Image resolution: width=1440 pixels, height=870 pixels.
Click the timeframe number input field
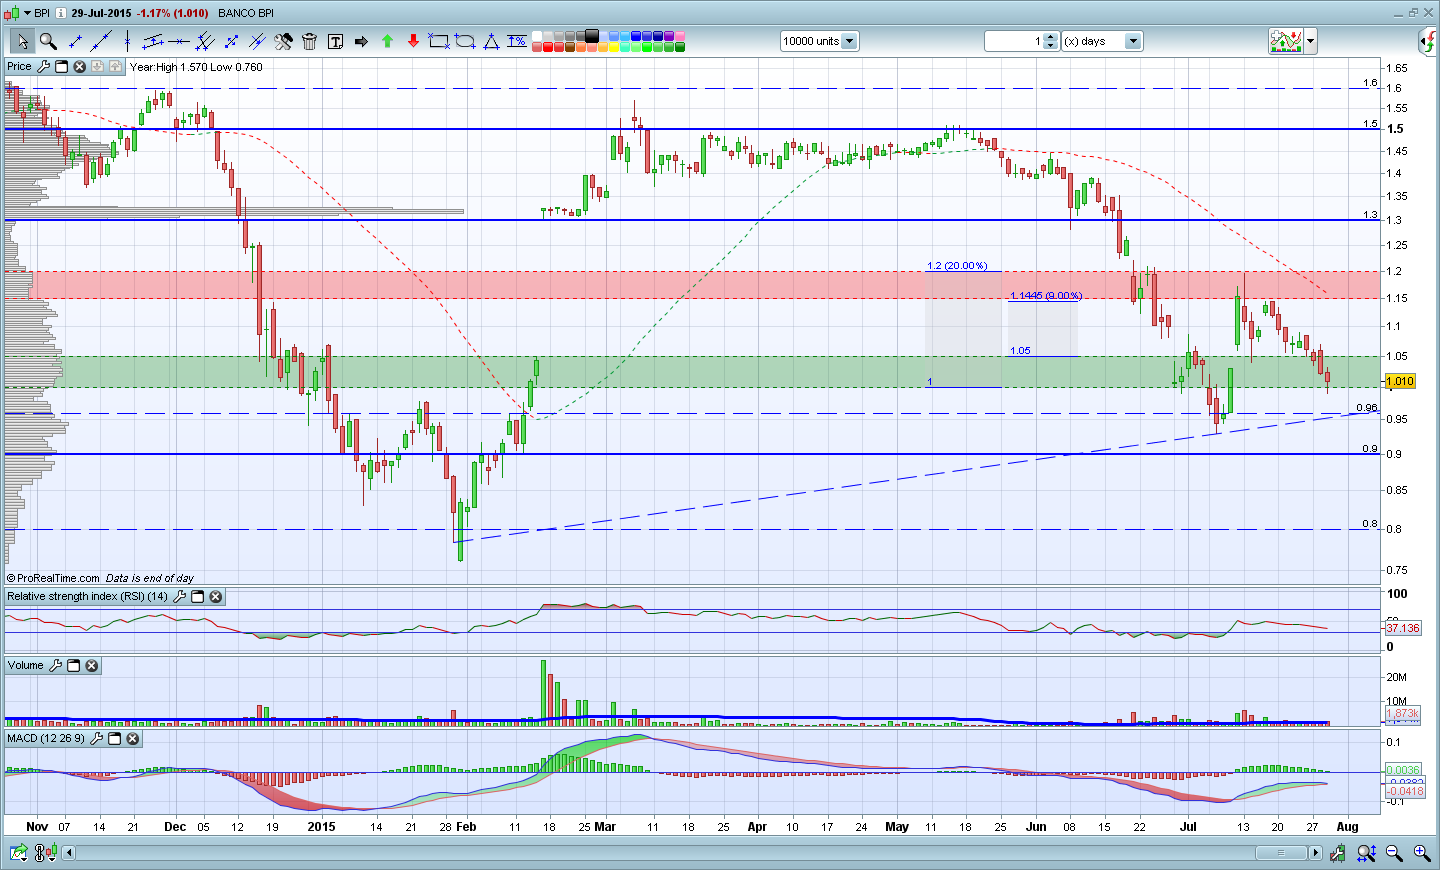pos(1014,41)
